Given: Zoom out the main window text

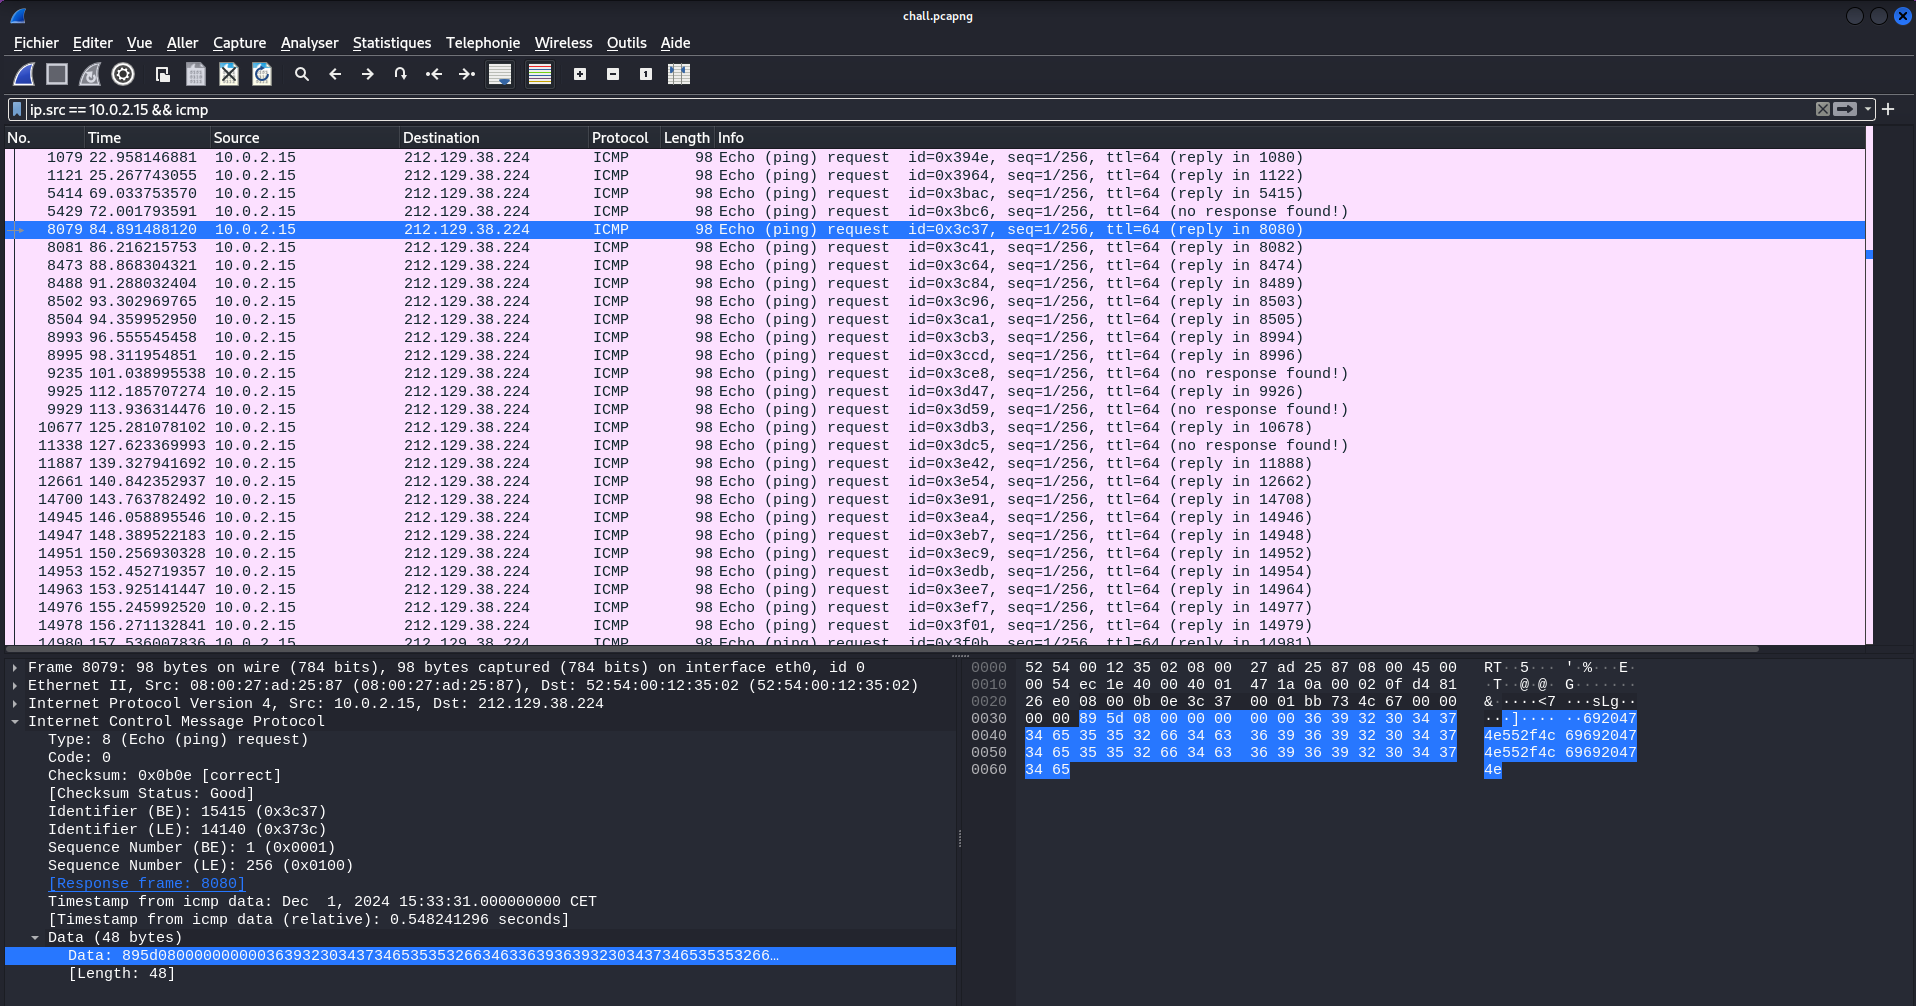Looking at the screenshot, I should pos(613,74).
